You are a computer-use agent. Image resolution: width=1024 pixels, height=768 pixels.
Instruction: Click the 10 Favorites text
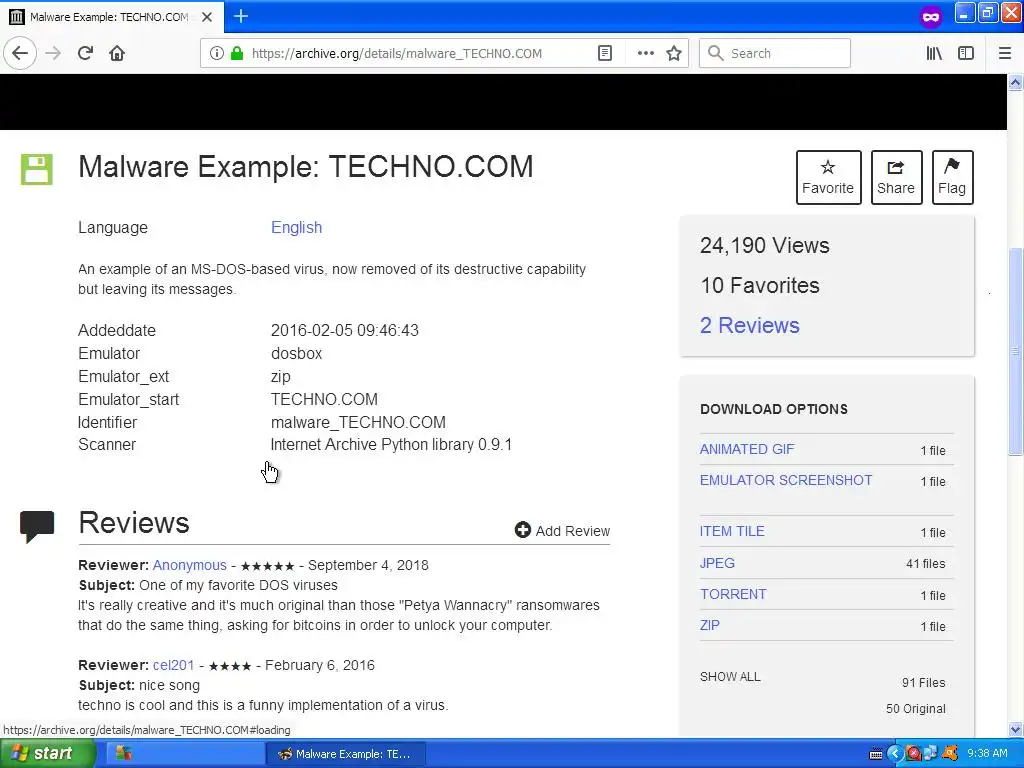tap(760, 285)
